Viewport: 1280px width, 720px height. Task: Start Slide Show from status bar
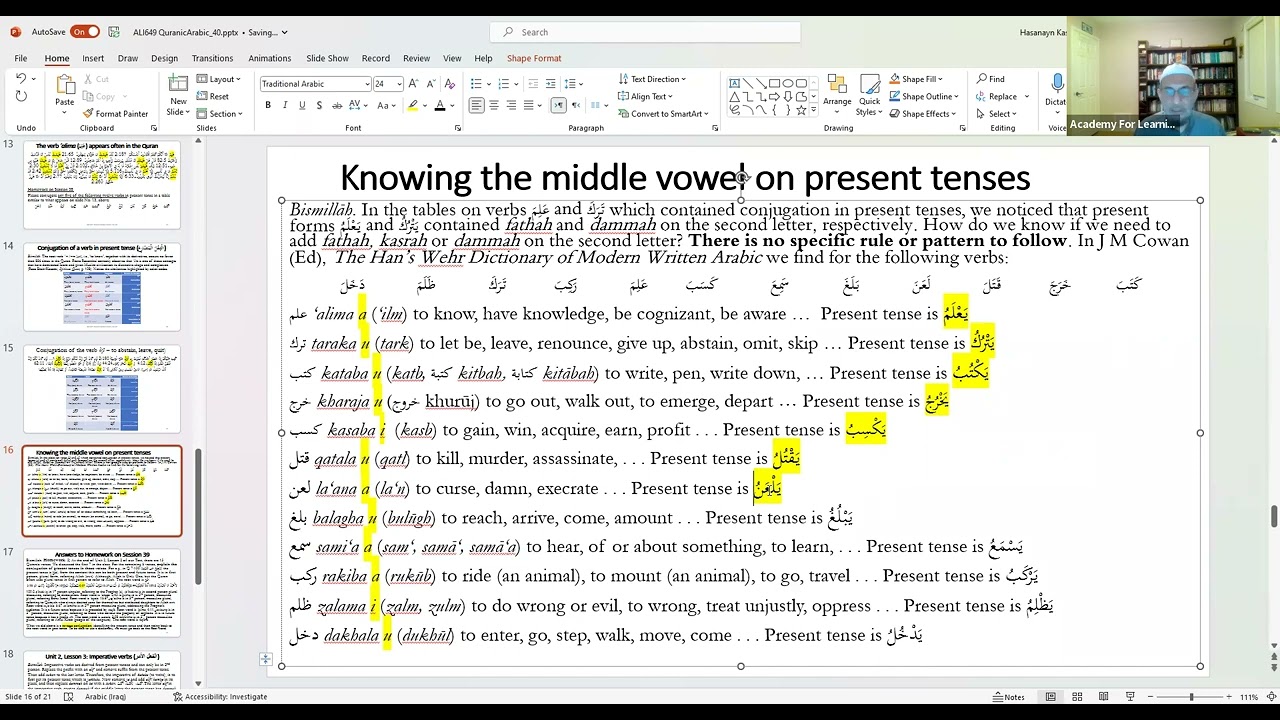[x=1130, y=696]
